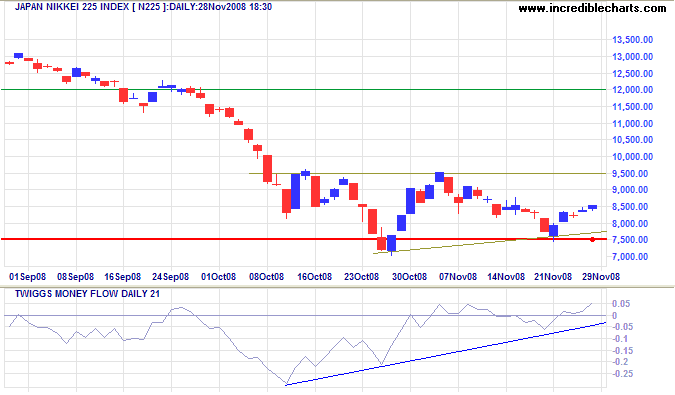Click the -0.05 money flow axis label
This screenshot has width=675, height=395.
pos(622,327)
